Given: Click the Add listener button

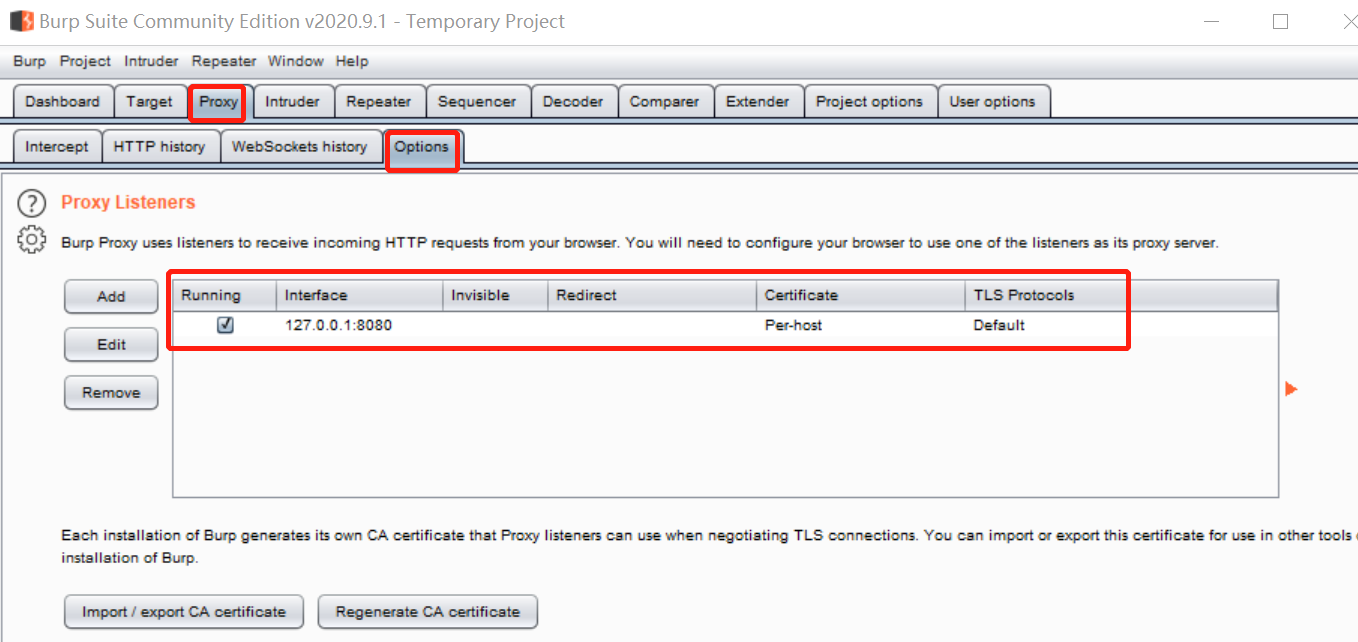Looking at the screenshot, I should 111,296.
